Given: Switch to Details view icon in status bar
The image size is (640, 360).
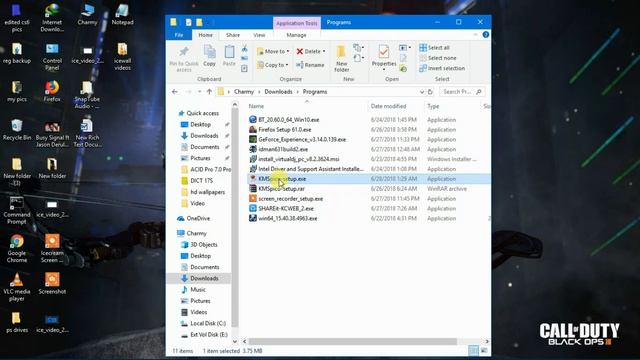Looking at the screenshot, I should 473,351.
